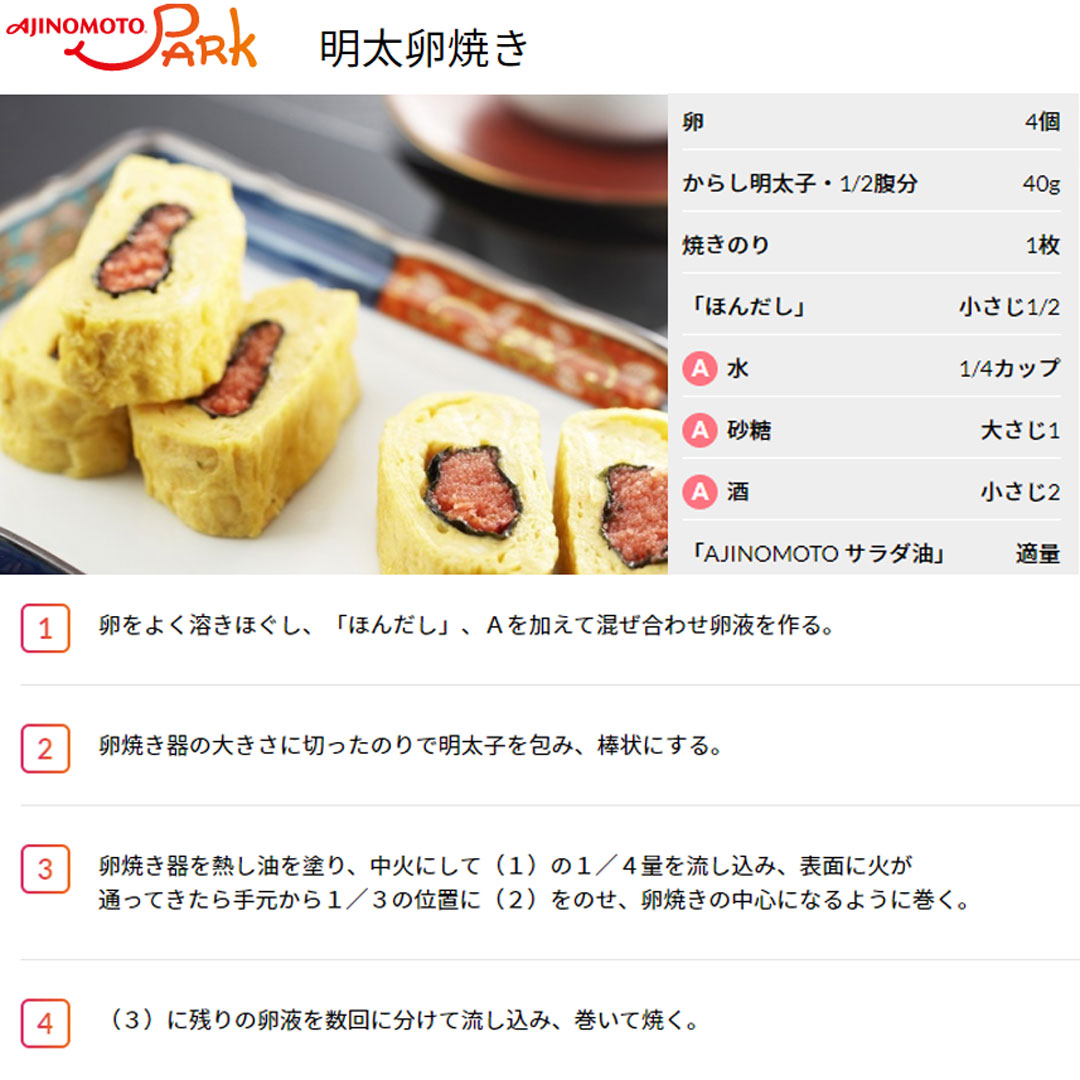Click the AJINOMOTO Park logo
This screenshot has height=1080, width=1080.
131,38
